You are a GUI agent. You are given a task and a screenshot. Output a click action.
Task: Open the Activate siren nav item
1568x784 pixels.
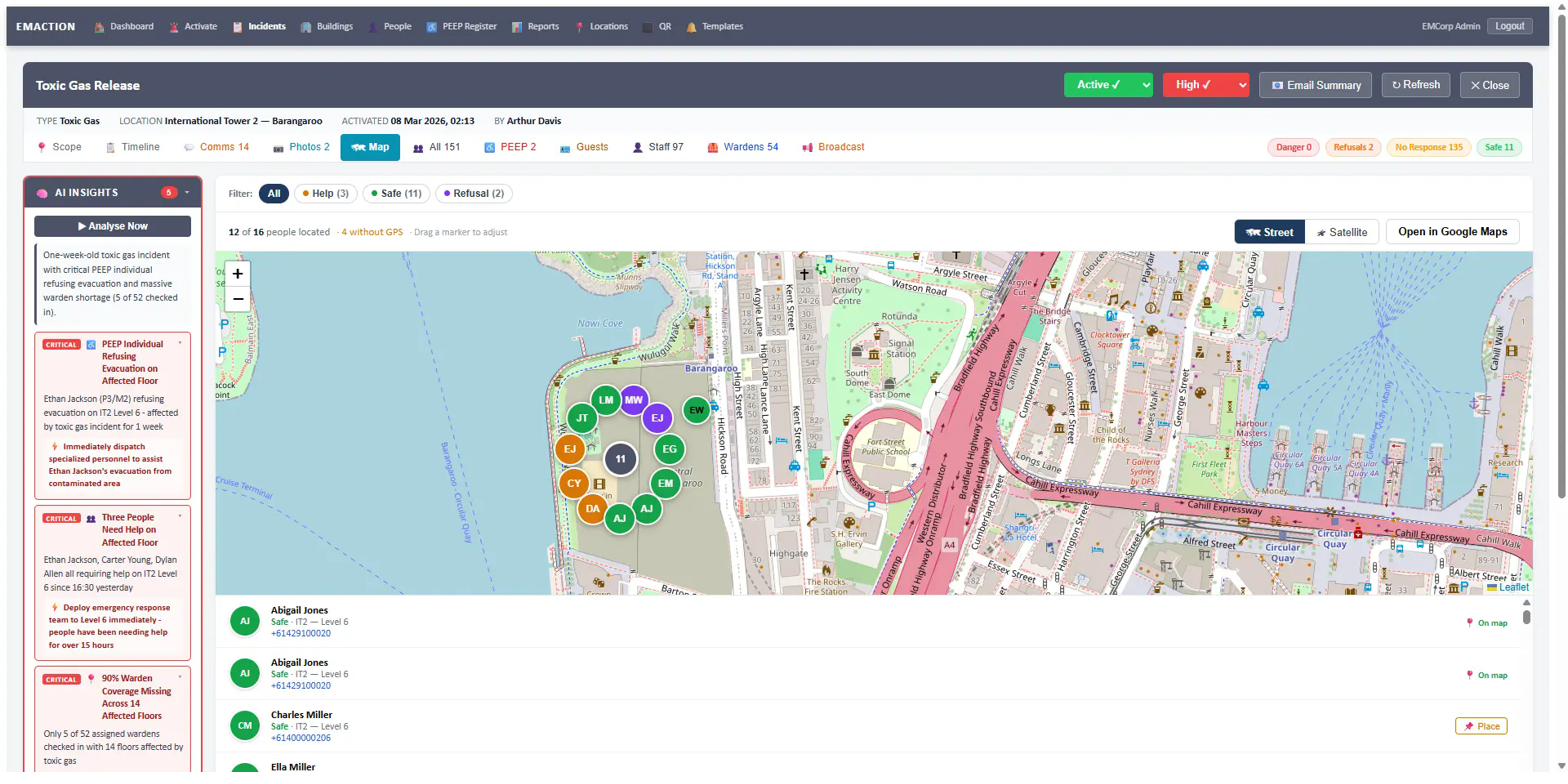coord(193,27)
